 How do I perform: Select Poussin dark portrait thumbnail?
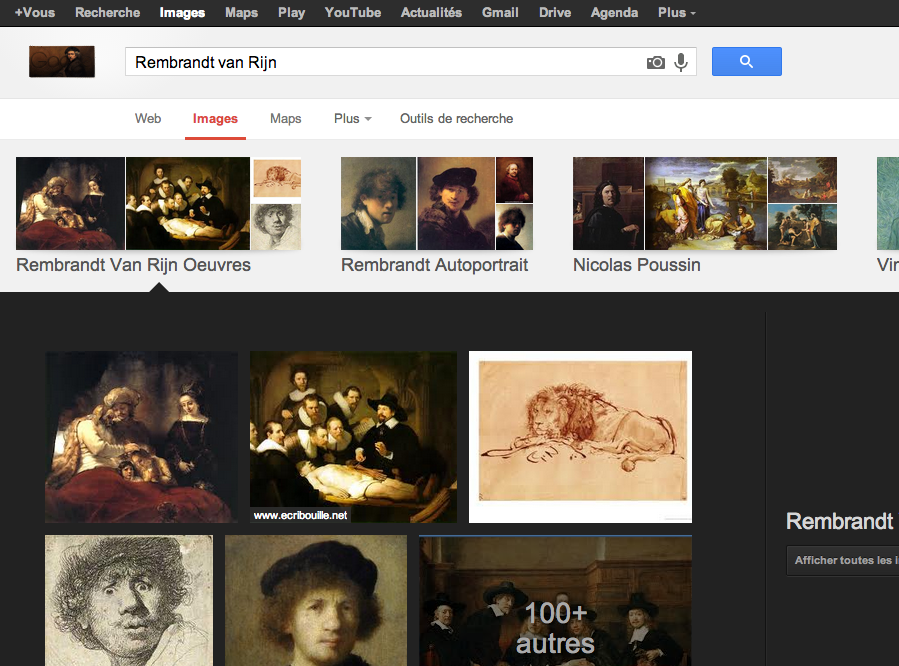[608, 203]
